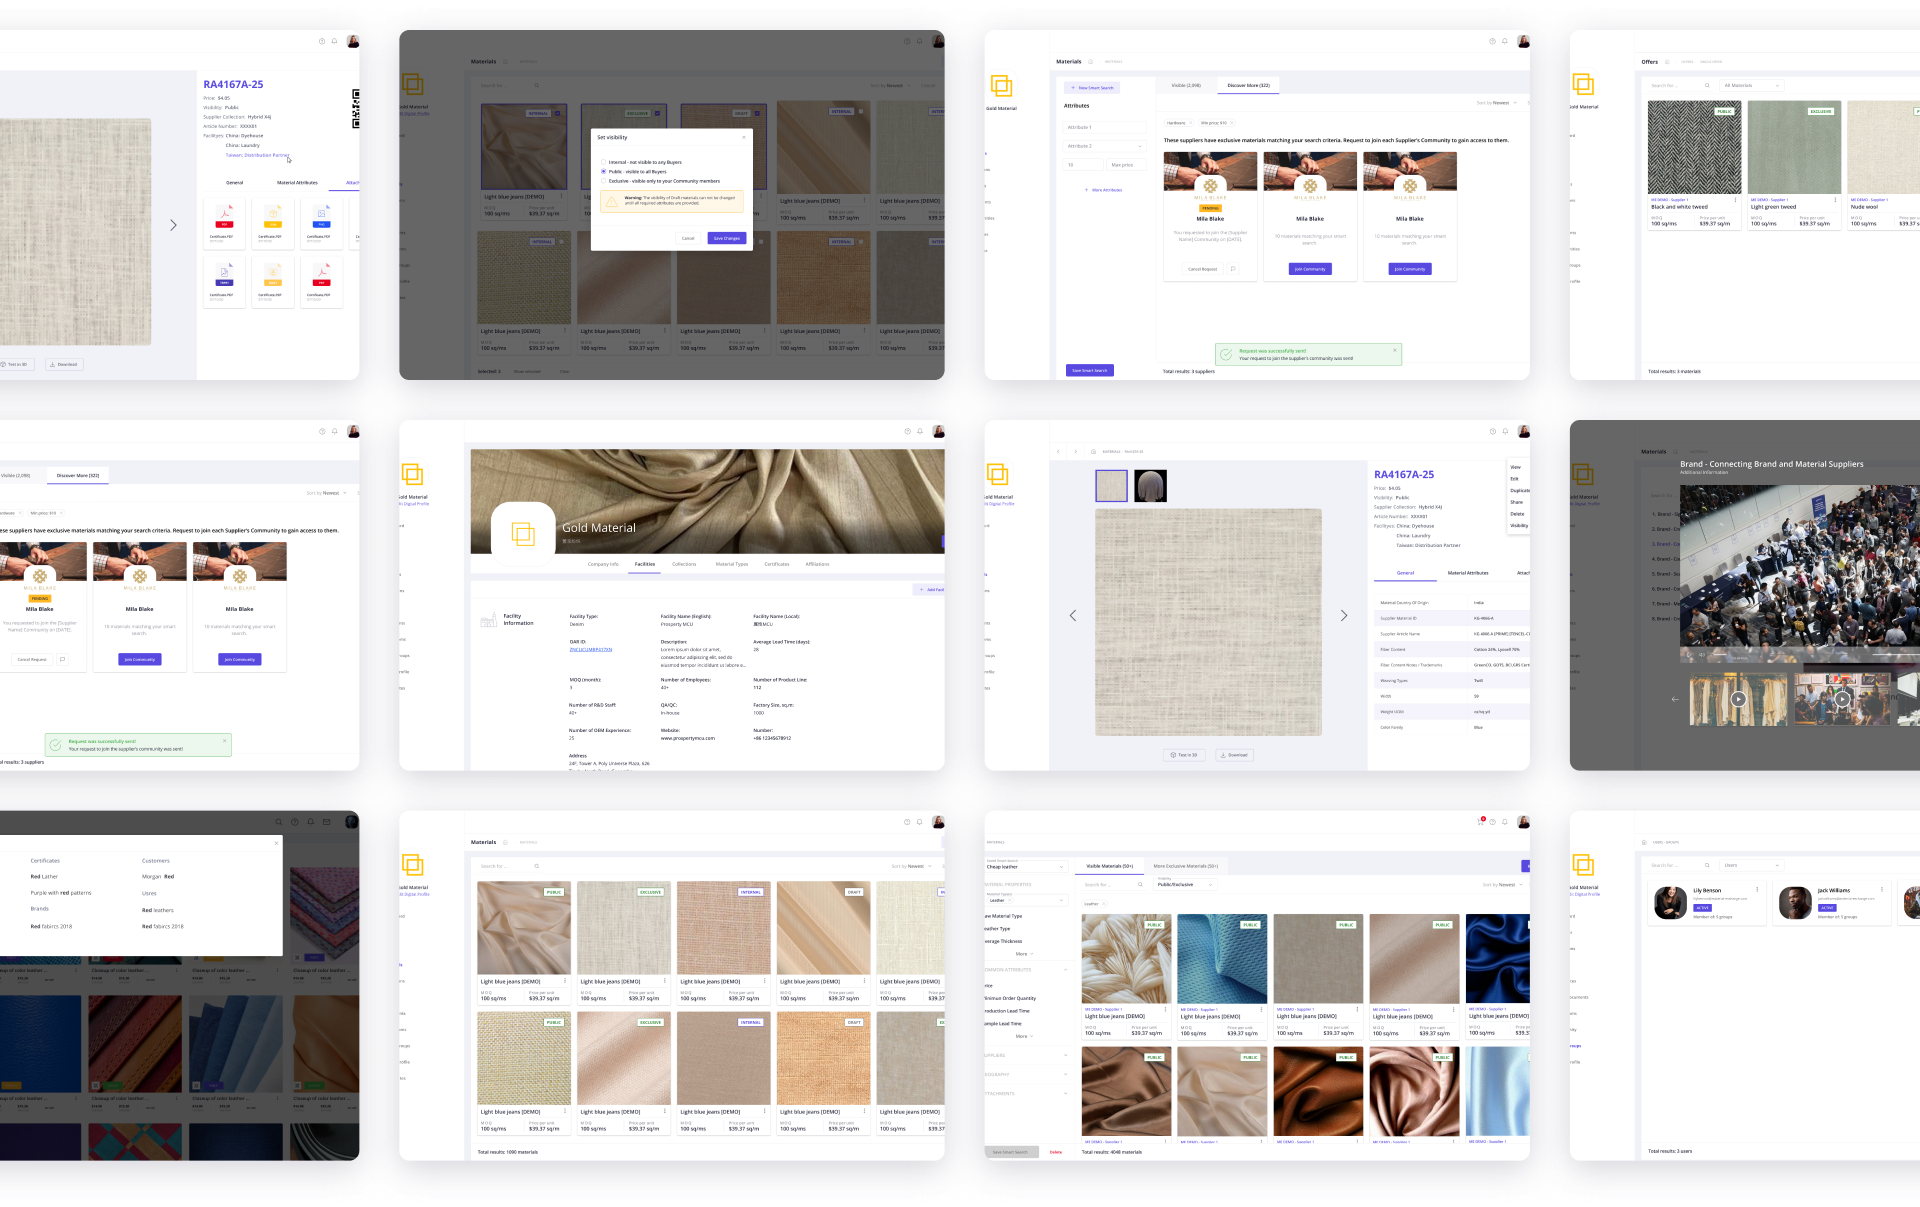1920x1207 pixels.
Task: Select 'Public - visible to all Buyers' radio
Action: (603, 172)
